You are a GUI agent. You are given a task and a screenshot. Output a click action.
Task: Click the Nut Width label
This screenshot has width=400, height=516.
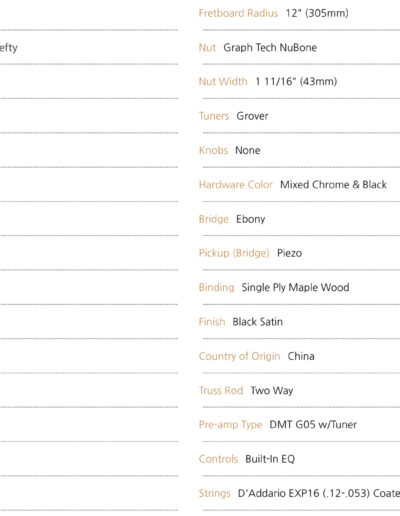223,81
